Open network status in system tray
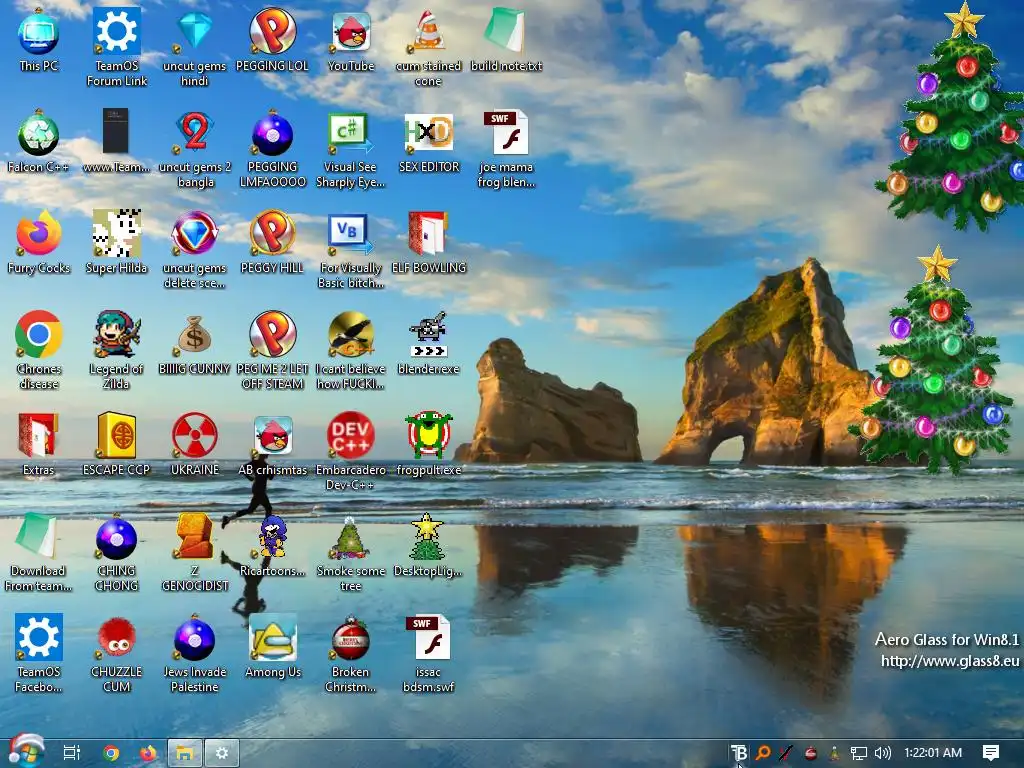Screen dimensions: 1024x768 859,753
